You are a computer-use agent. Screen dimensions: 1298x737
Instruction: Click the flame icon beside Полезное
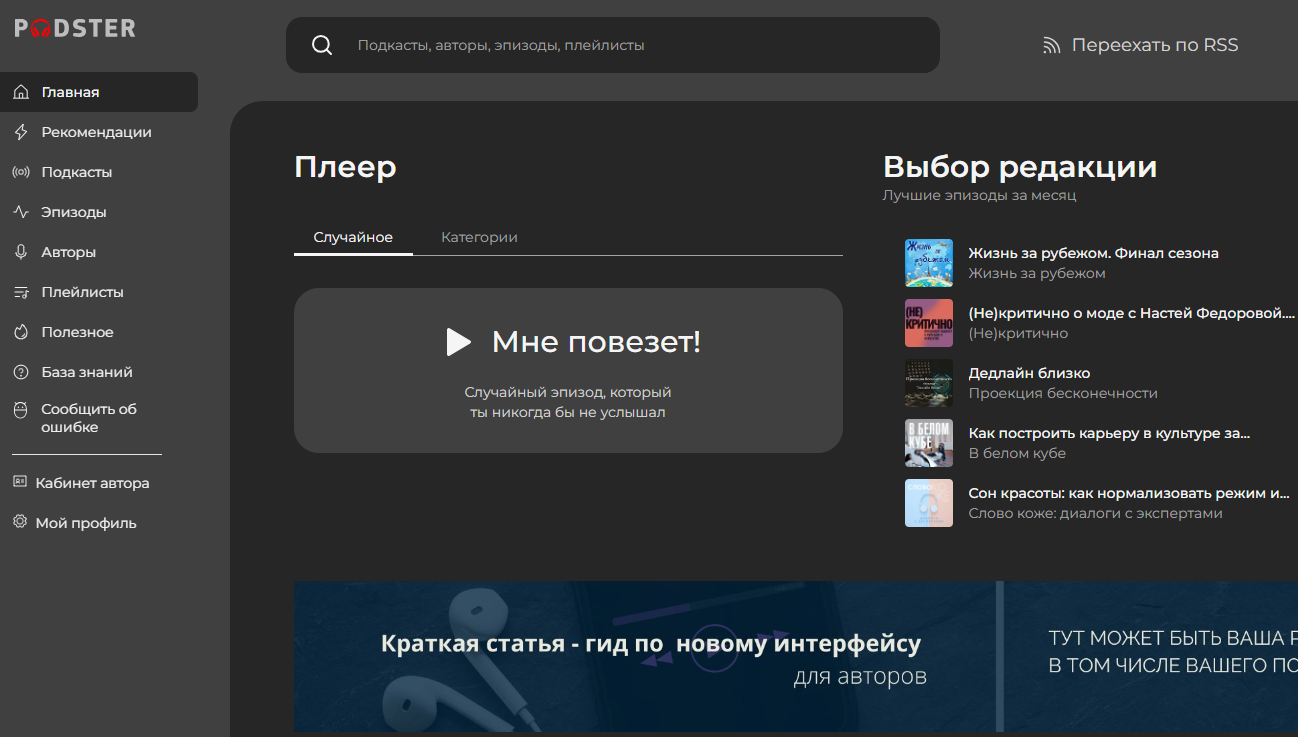pos(21,332)
